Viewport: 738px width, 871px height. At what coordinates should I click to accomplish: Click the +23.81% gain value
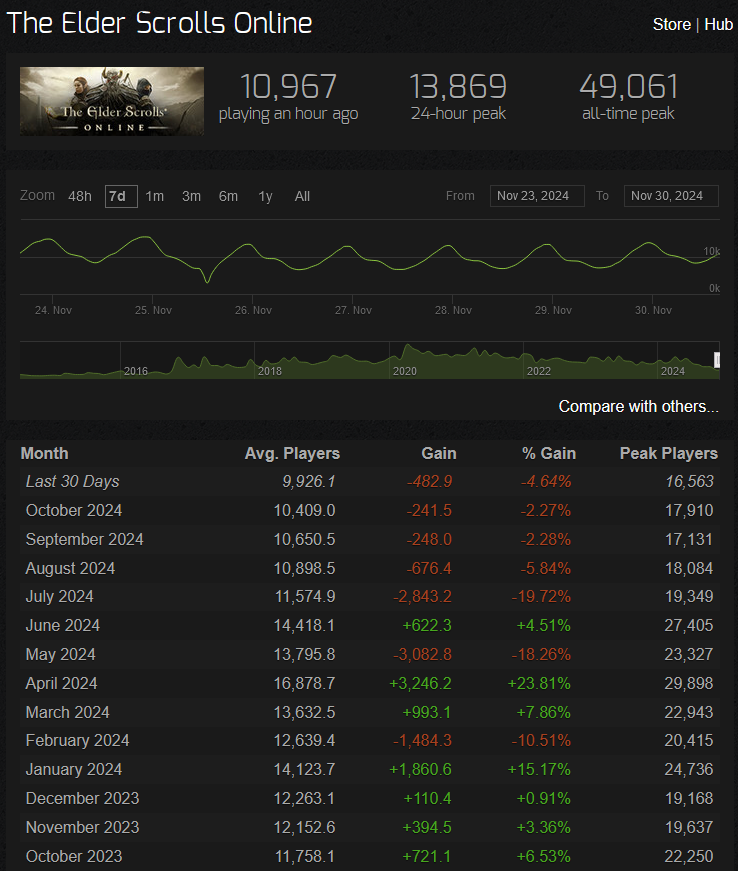click(x=539, y=683)
